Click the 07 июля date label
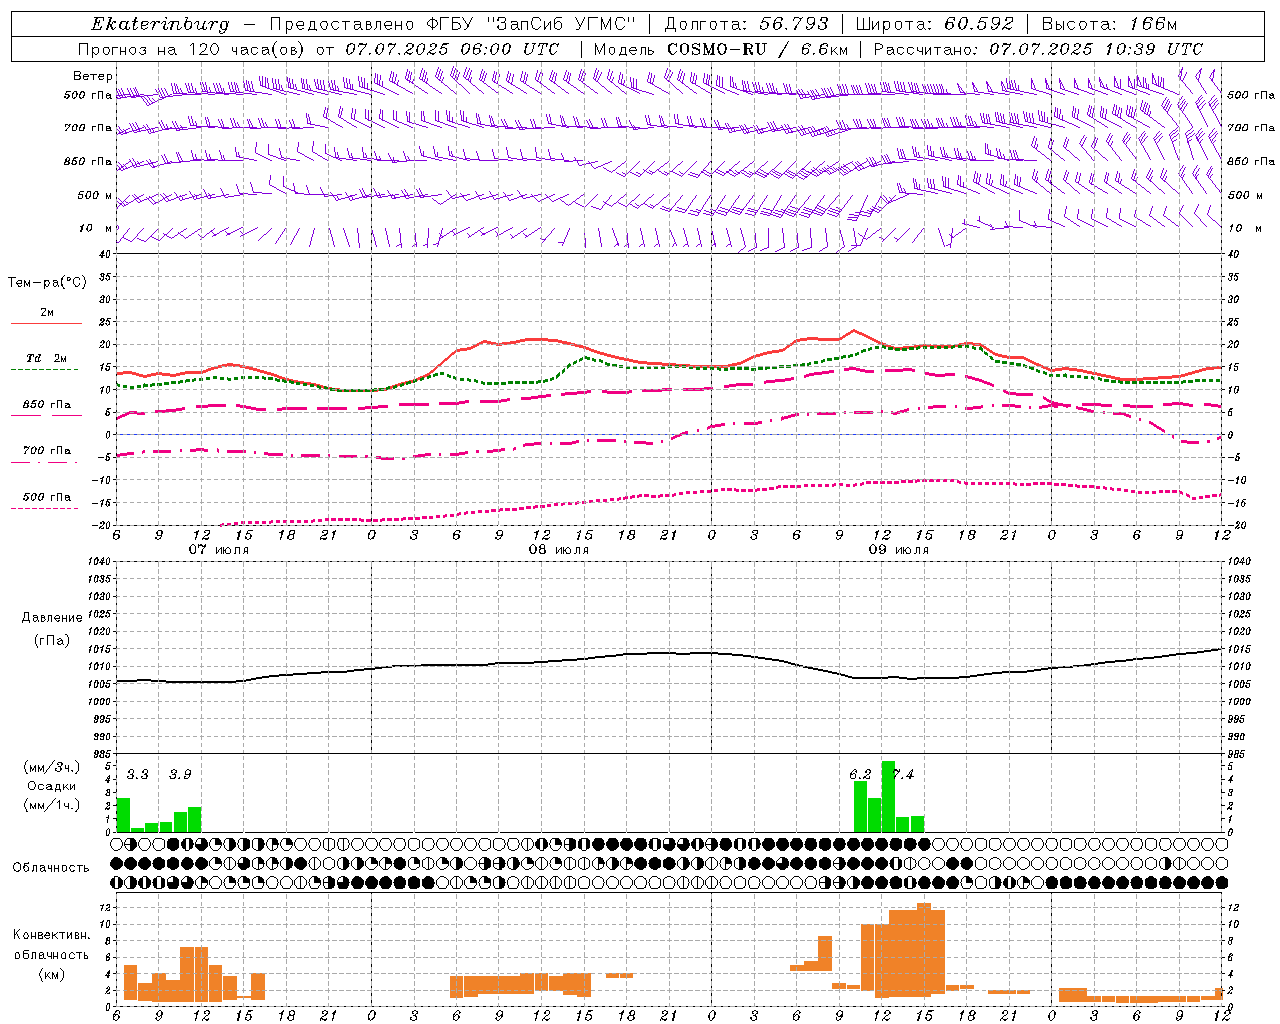This screenshot has width=1280, height=1024. click(219, 550)
